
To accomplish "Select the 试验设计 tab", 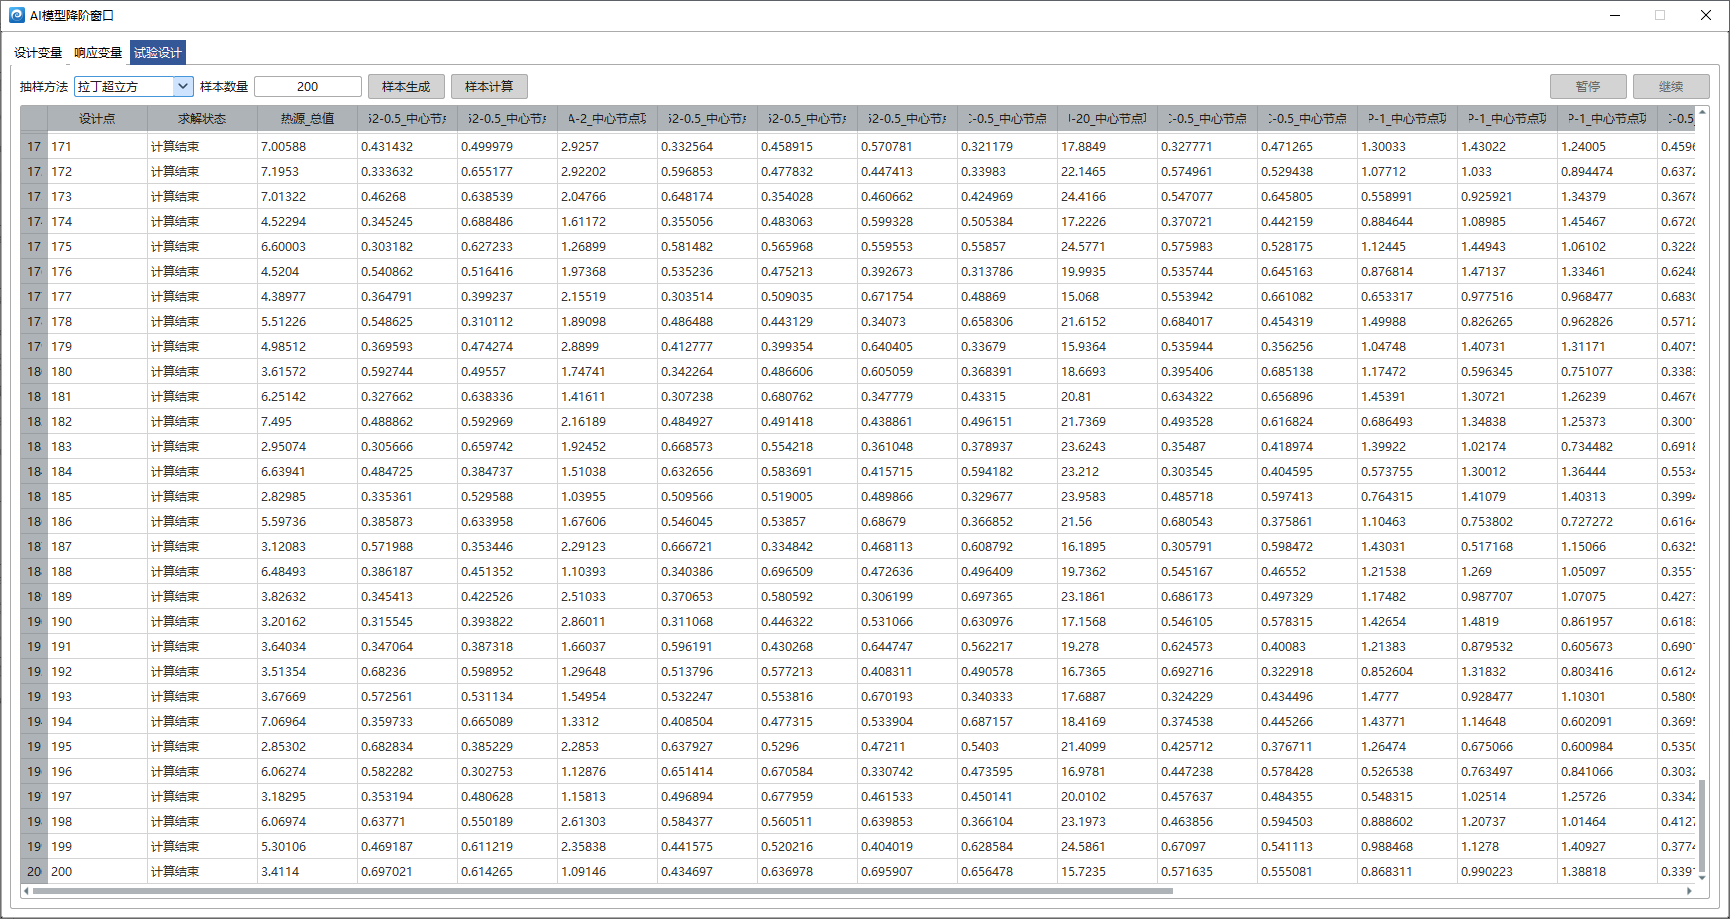I will click(x=158, y=53).
